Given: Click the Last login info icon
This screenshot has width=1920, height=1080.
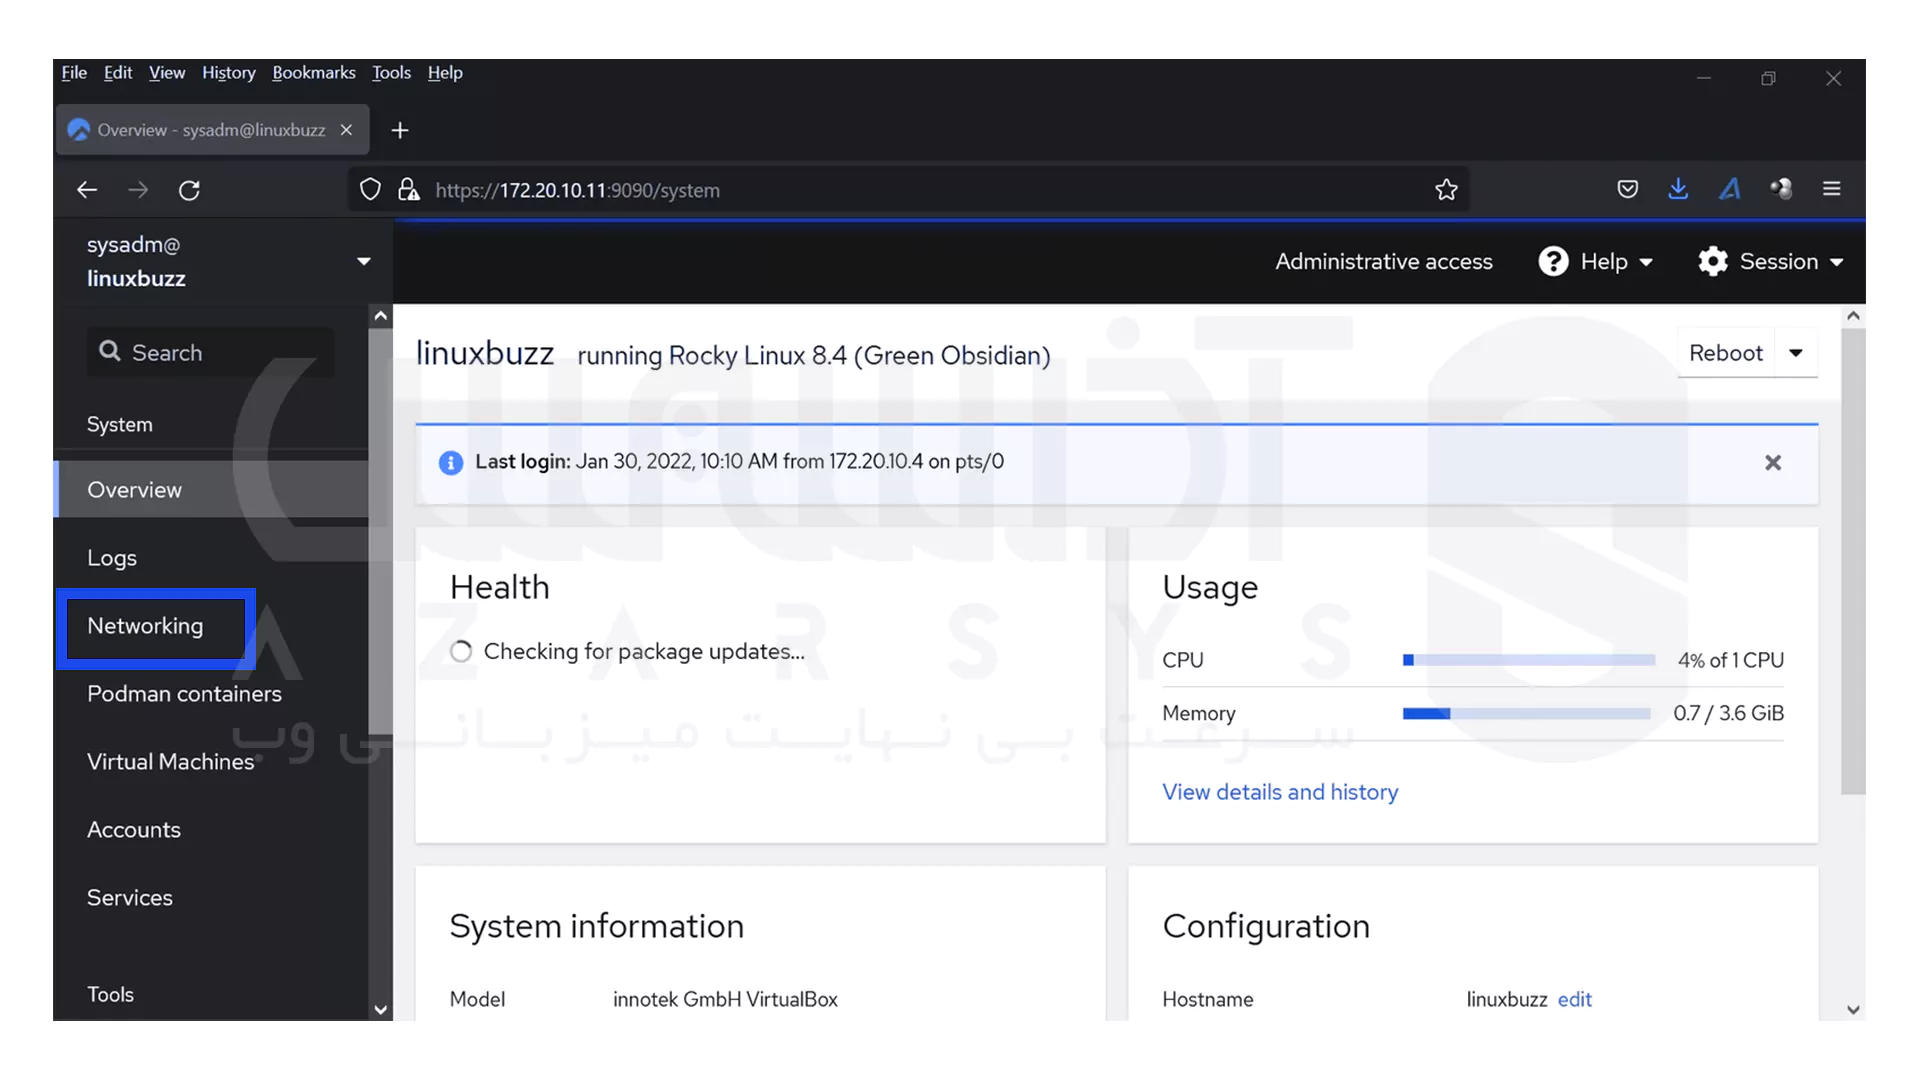Looking at the screenshot, I should pyautogui.click(x=451, y=462).
